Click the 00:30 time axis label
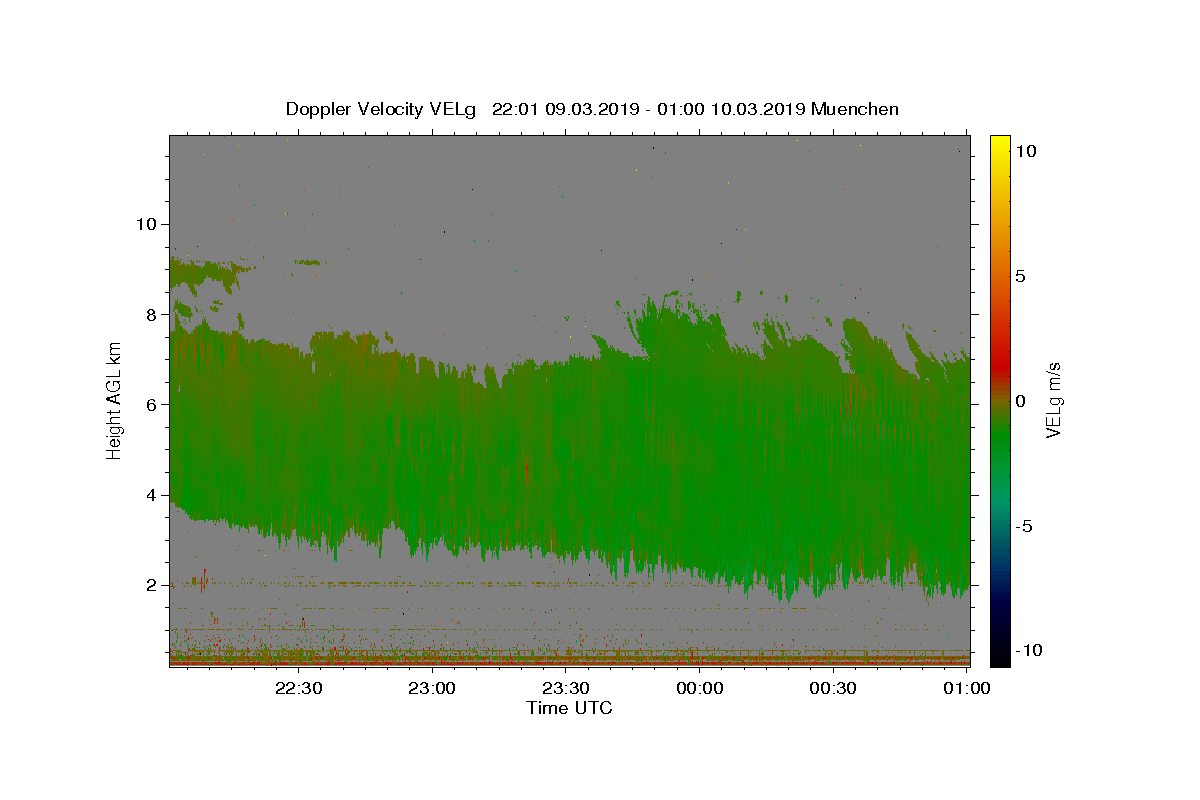This screenshot has height=800, width=1200. click(x=833, y=688)
